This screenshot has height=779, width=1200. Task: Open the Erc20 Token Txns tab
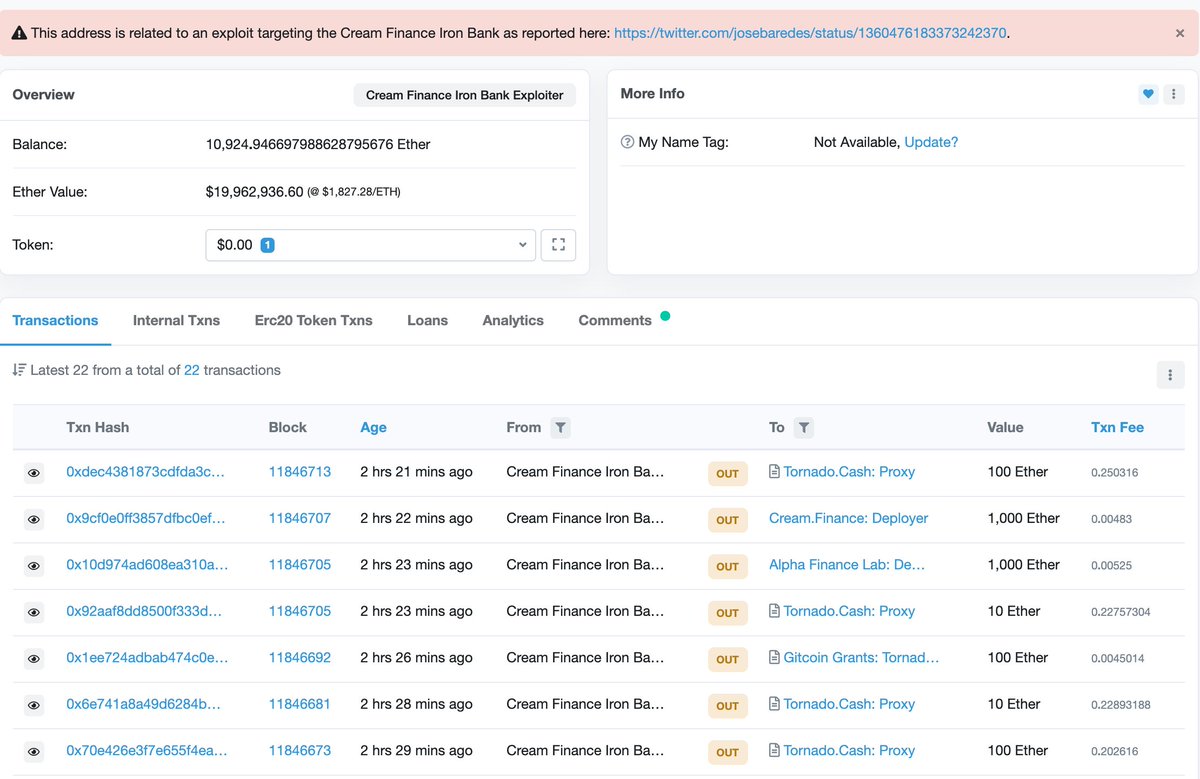click(x=313, y=320)
